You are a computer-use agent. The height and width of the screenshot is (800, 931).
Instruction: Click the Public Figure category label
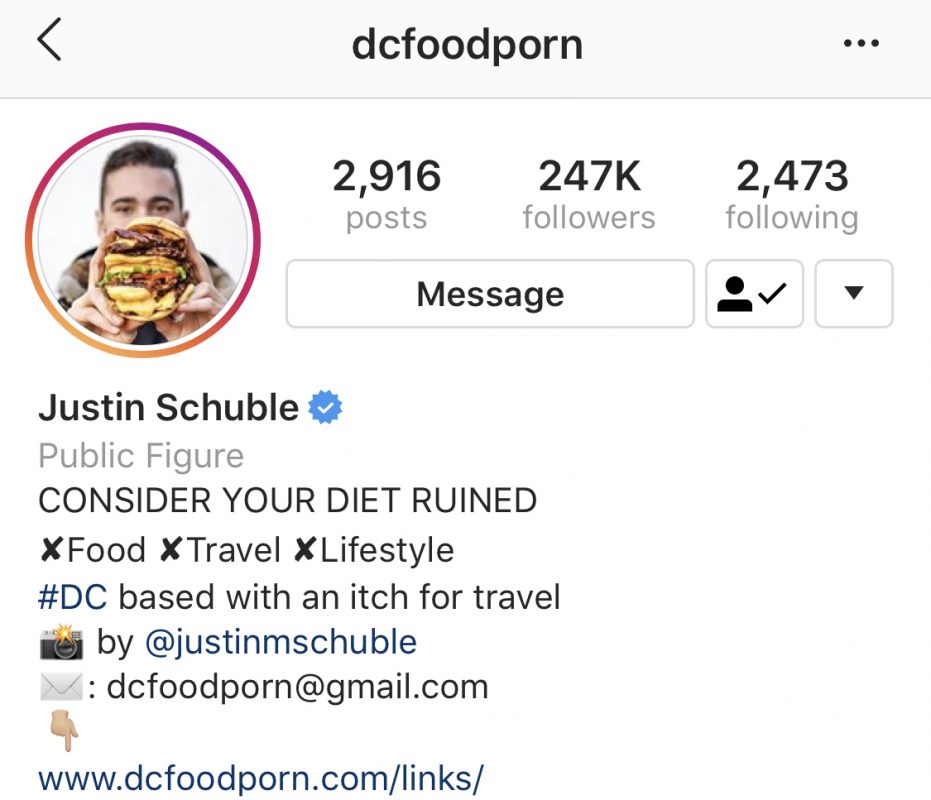pyautogui.click(x=141, y=456)
